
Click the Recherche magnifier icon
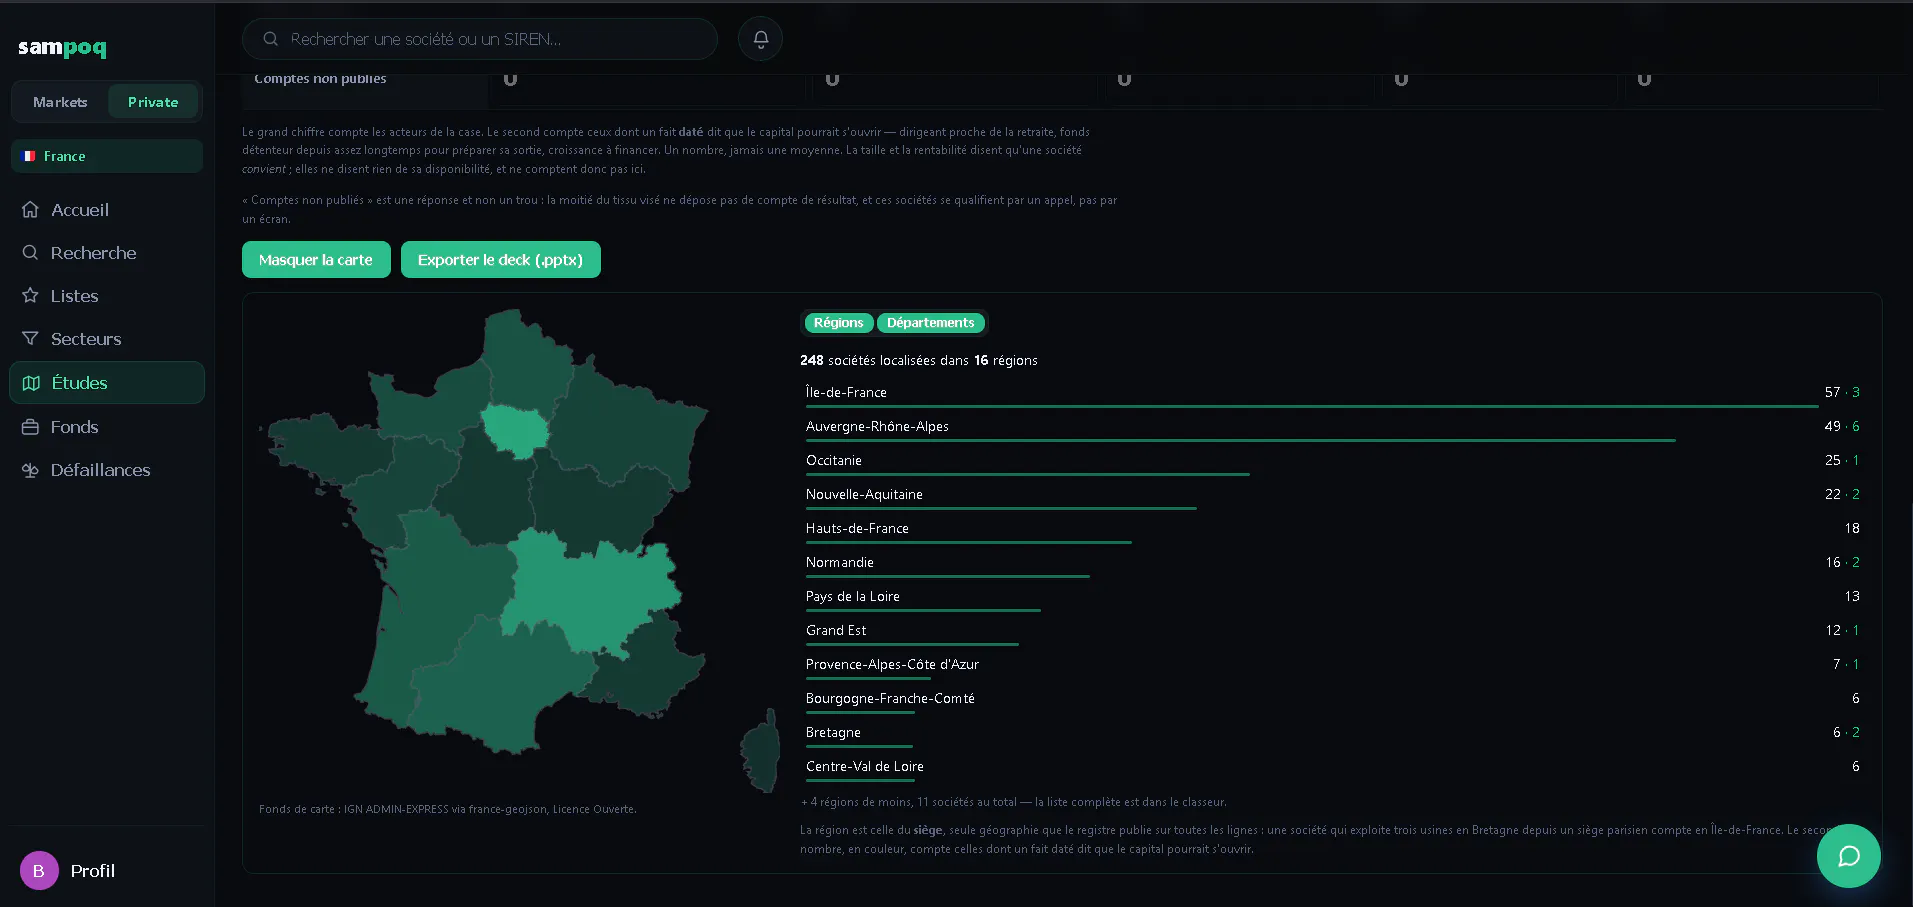pyautogui.click(x=31, y=253)
